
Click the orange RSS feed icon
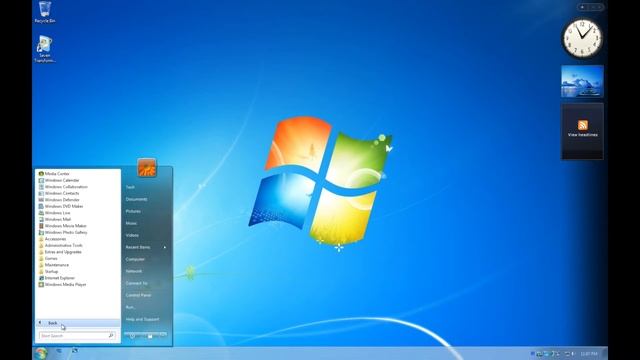(582, 125)
